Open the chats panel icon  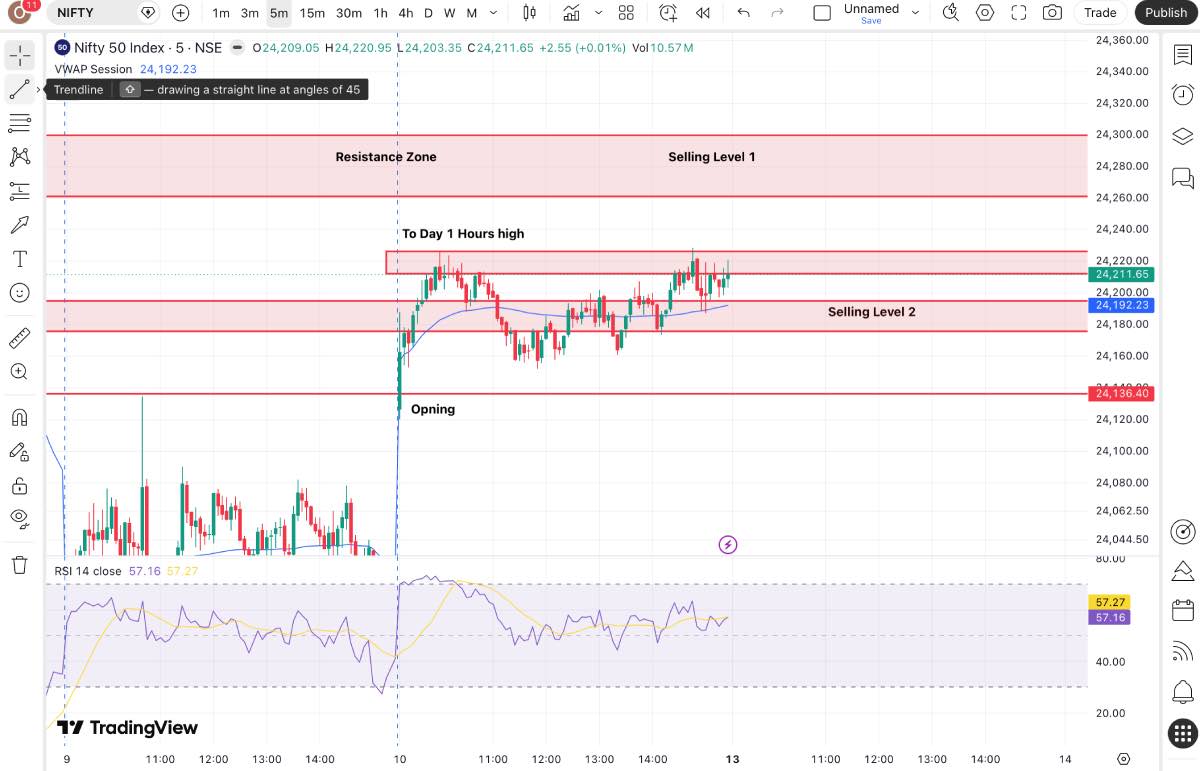(x=1183, y=178)
